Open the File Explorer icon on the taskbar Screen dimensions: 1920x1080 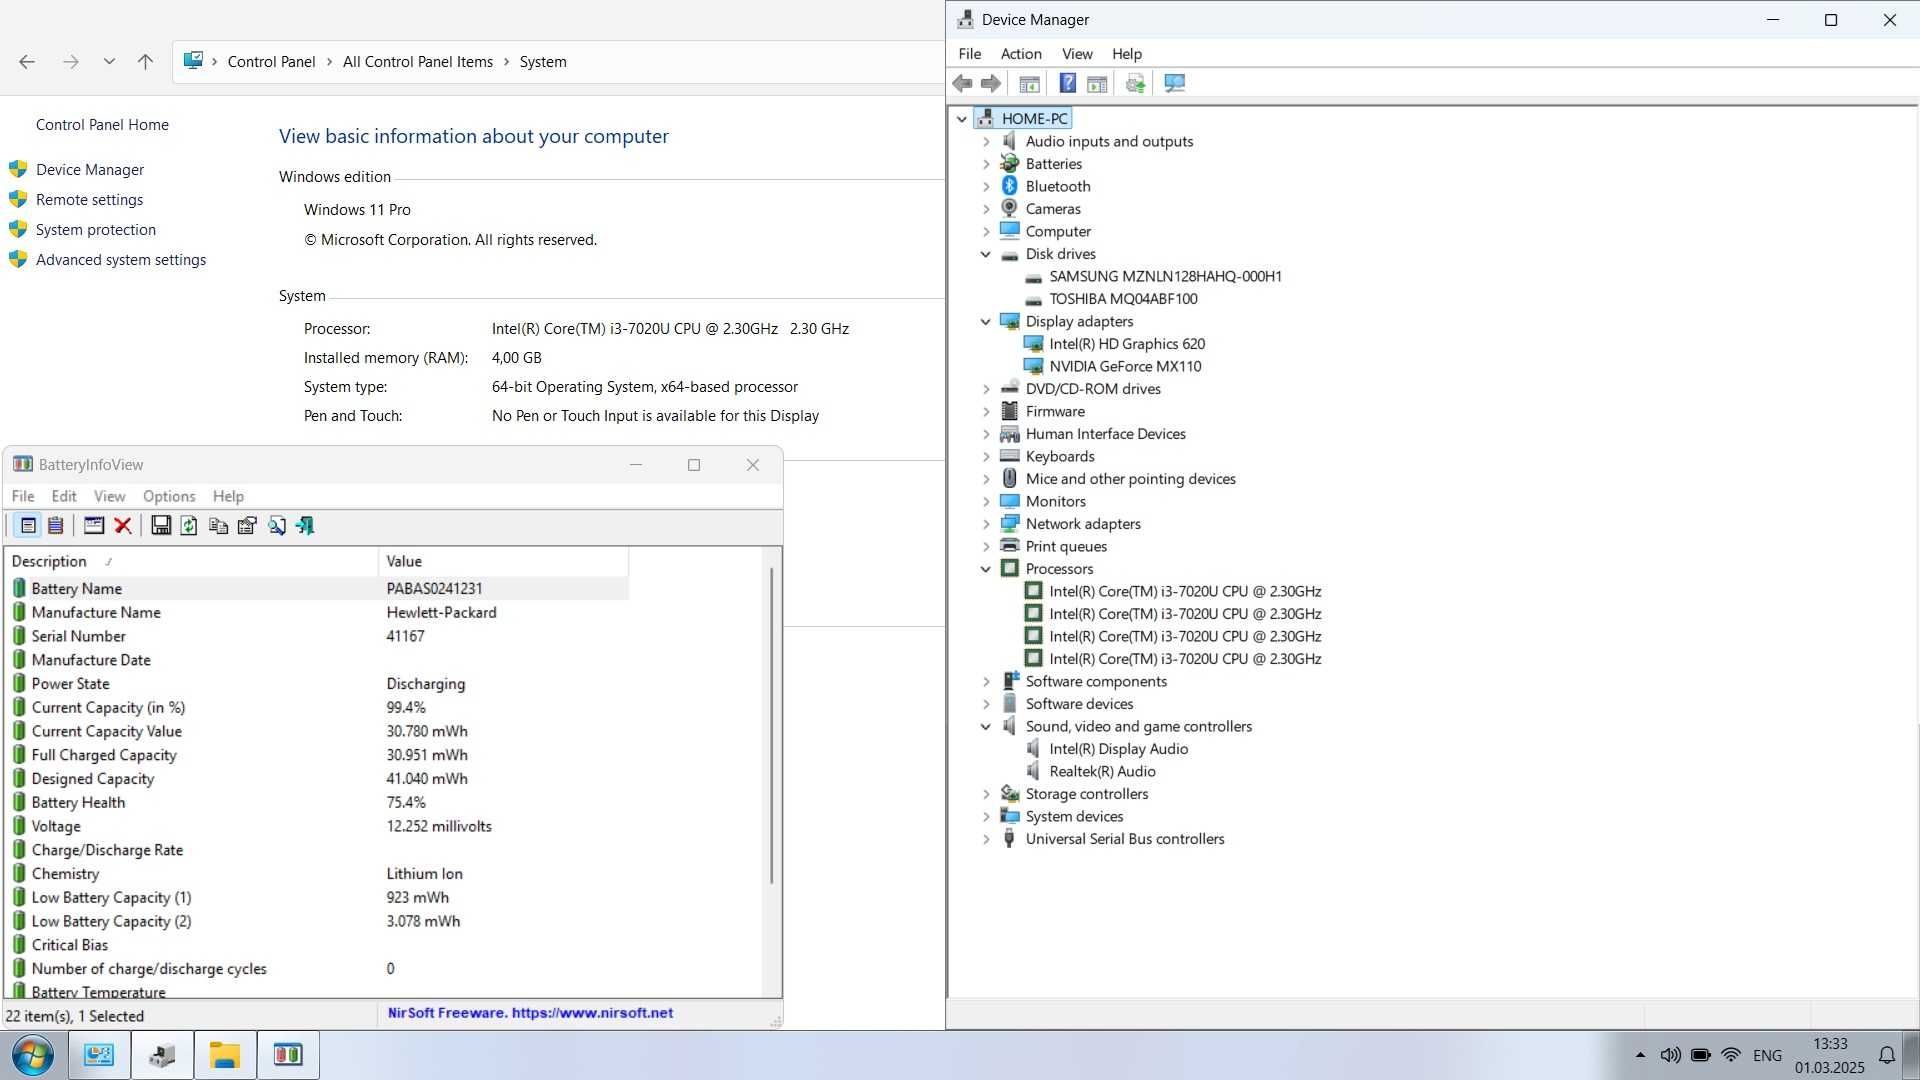click(x=225, y=1055)
